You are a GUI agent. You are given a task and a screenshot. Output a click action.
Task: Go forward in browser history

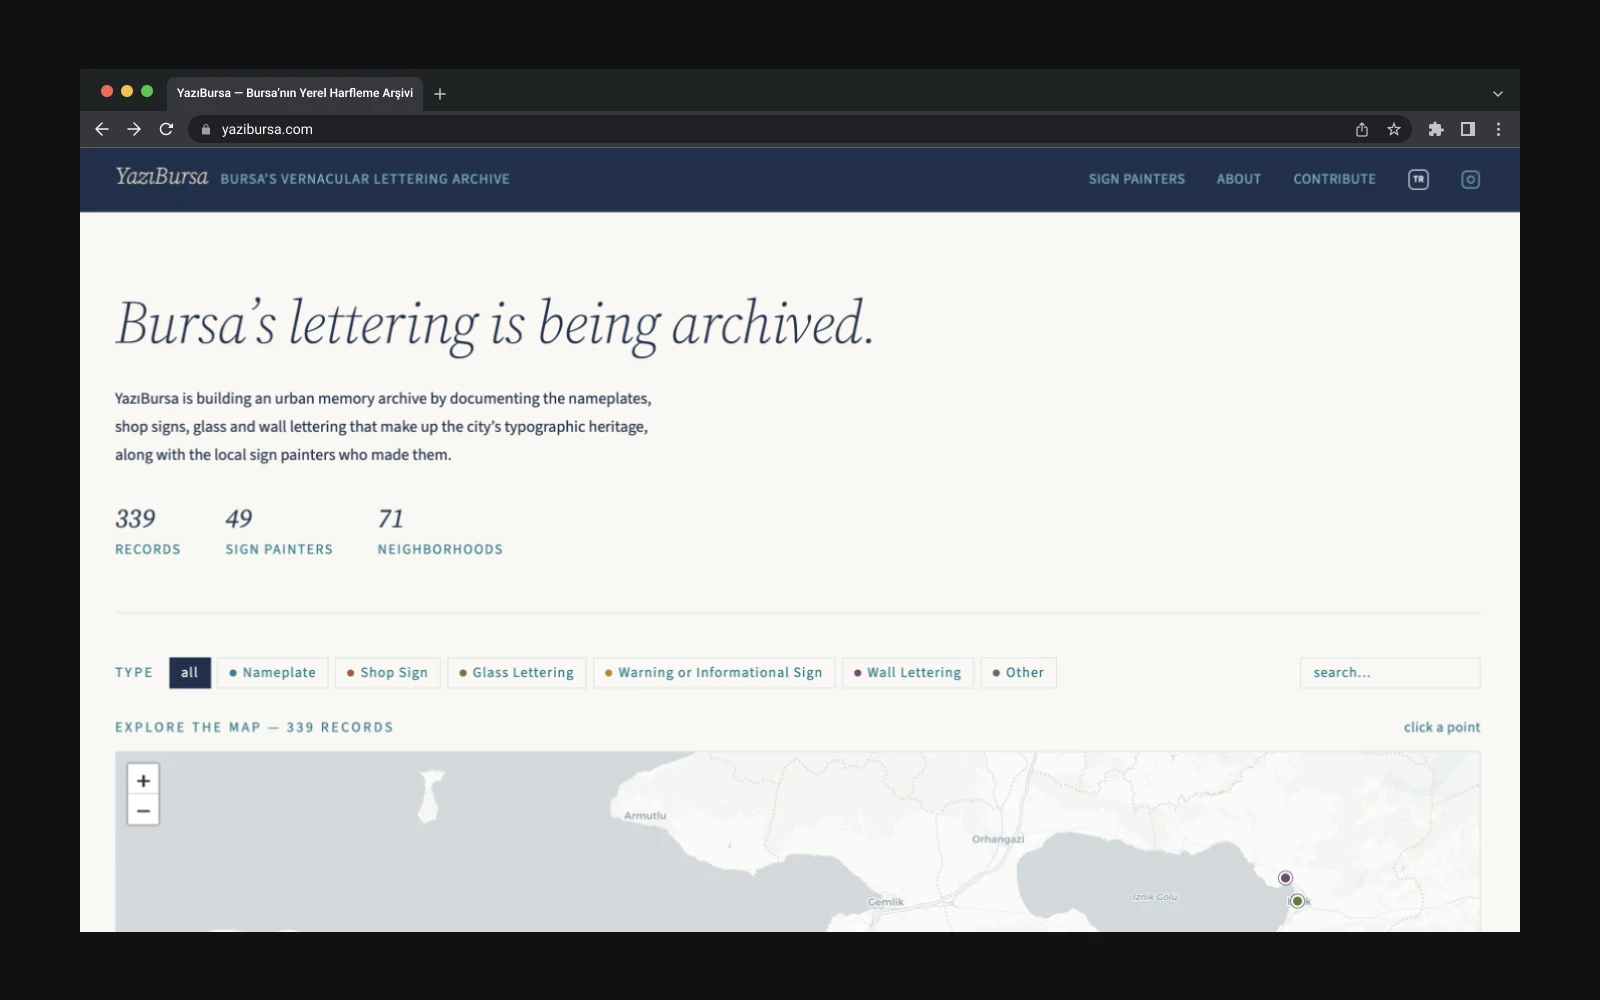[x=134, y=129]
